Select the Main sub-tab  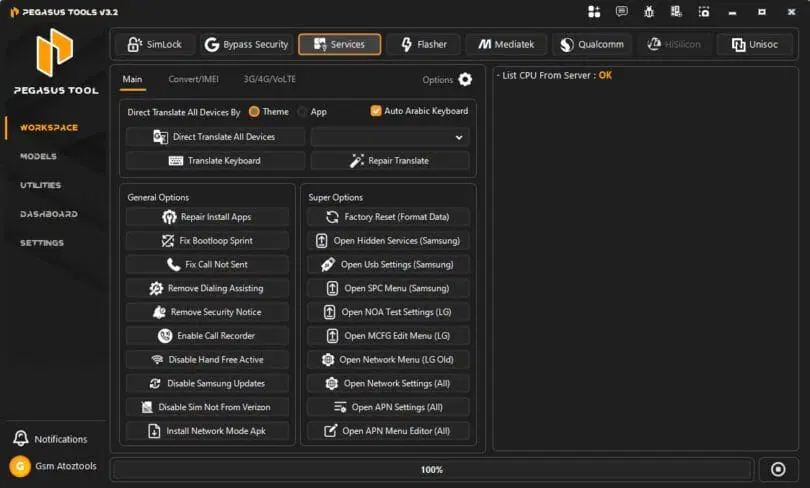click(x=132, y=79)
